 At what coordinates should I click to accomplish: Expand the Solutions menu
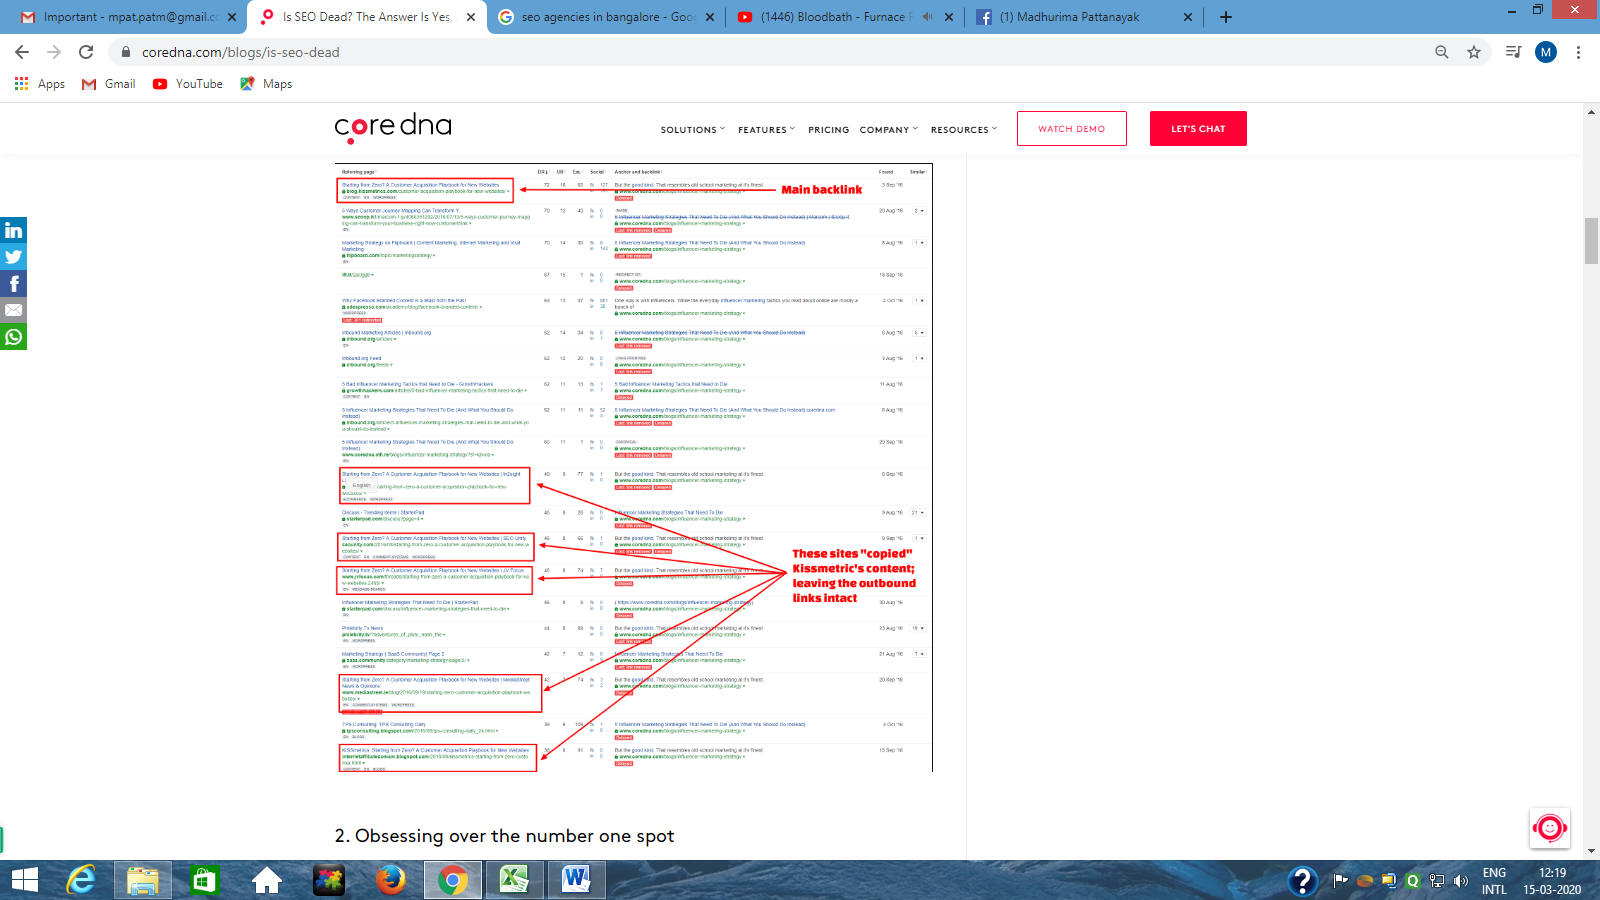click(693, 130)
